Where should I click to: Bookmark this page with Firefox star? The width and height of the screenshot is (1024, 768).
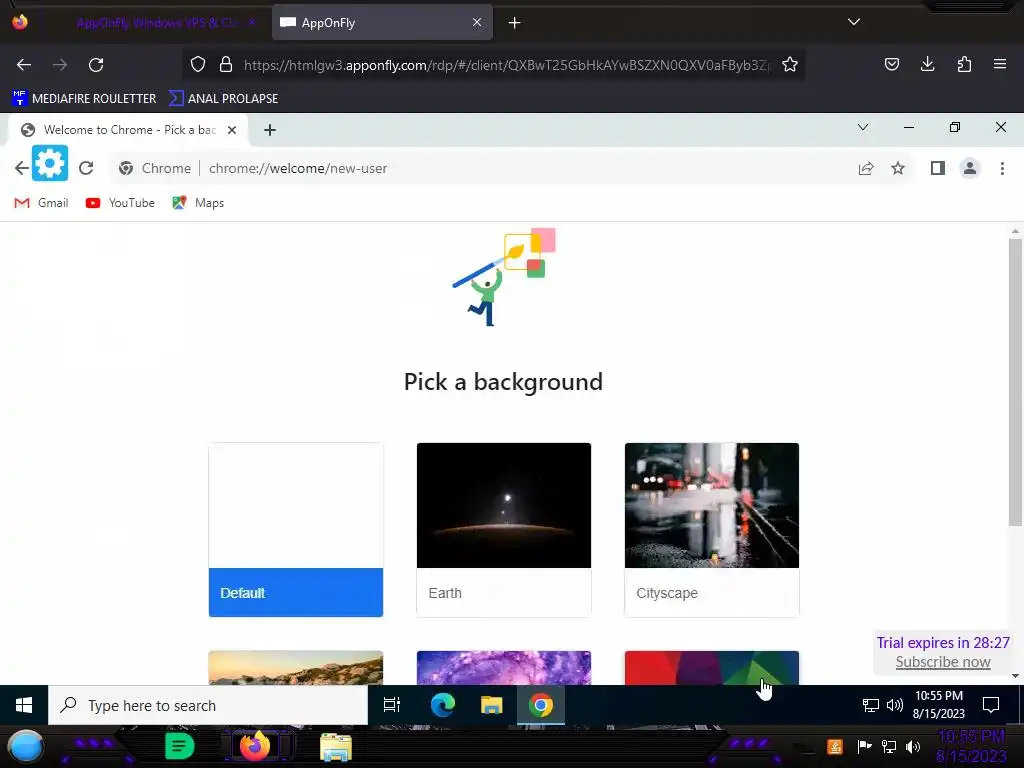coord(790,64)
